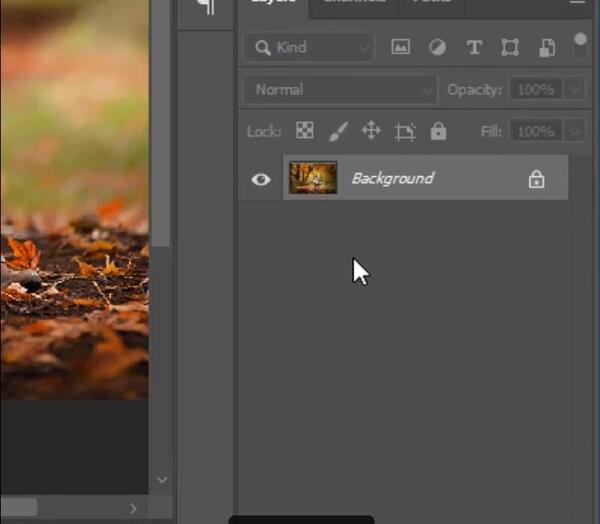Unlock the Background layer via padlock
Image resolution: width=600 pixels, height=524 pixels.
(536, 179)
